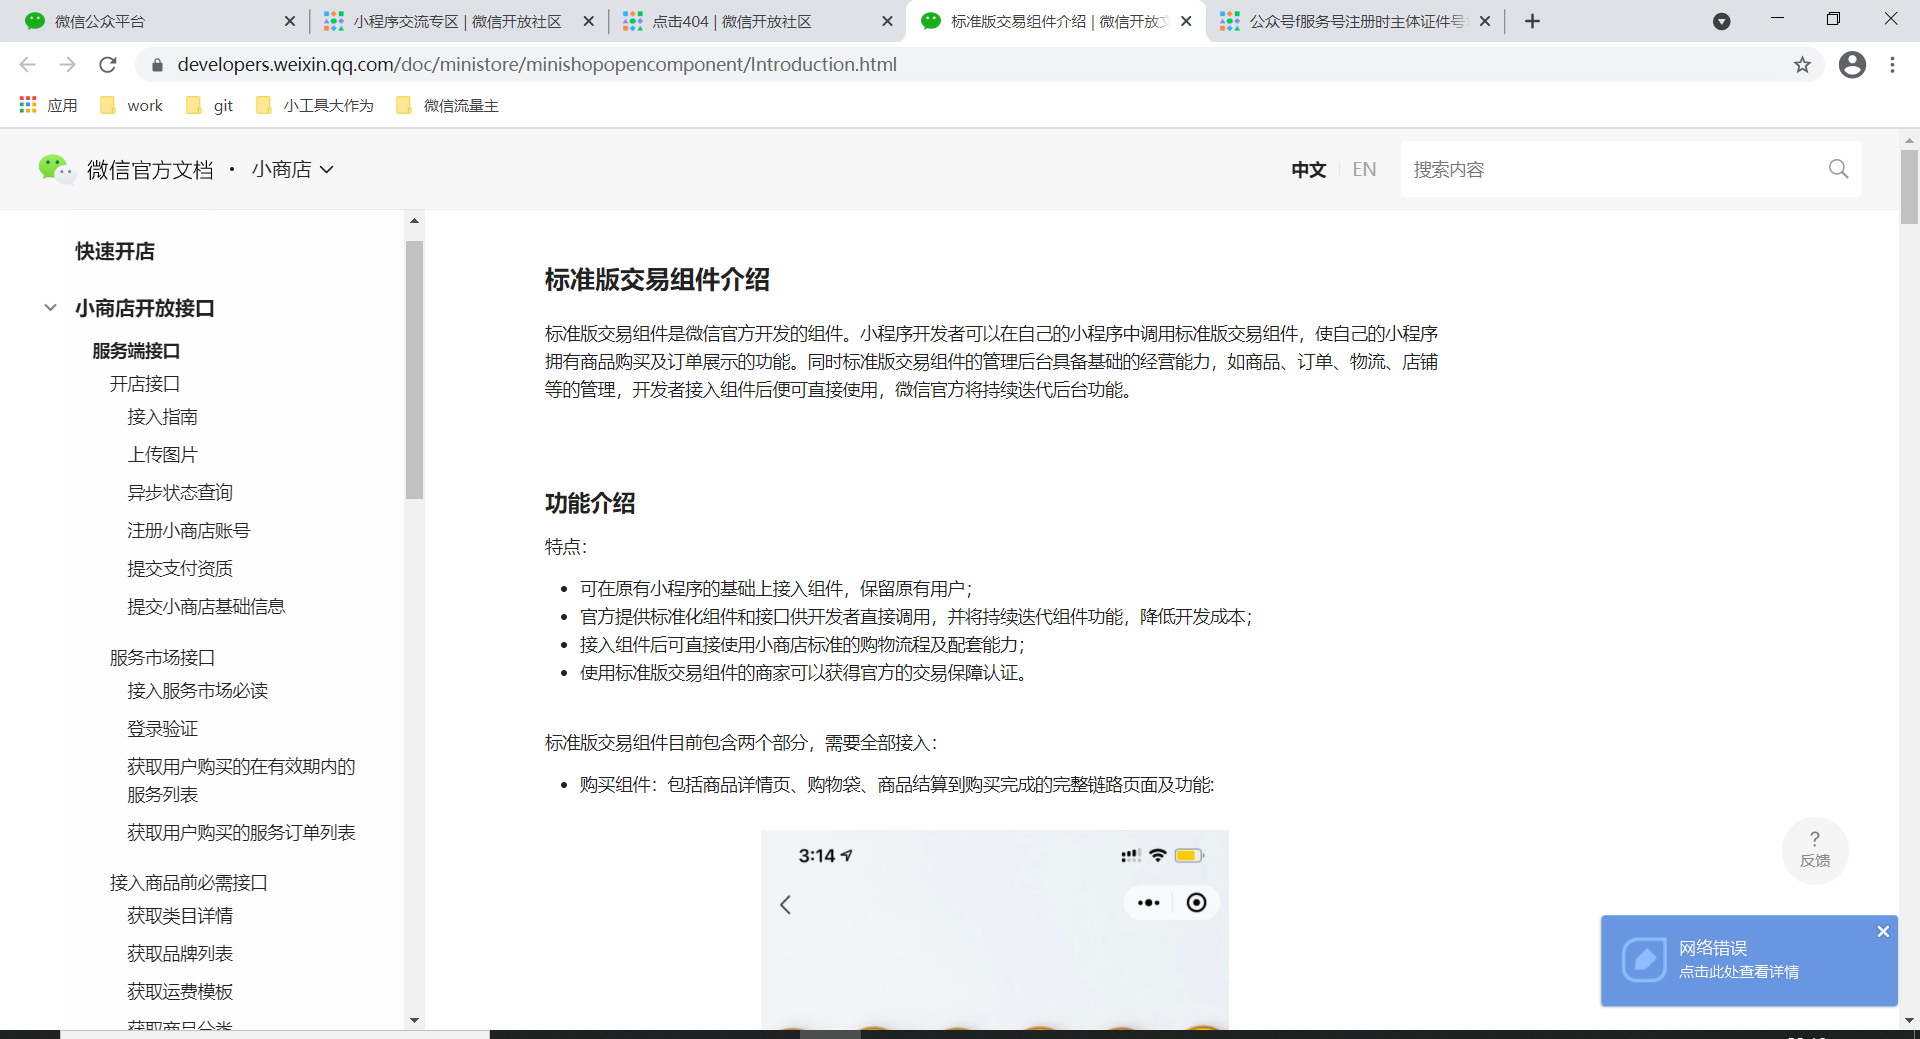Reload the current page
The height and width of the screenshot is (1039, 1920).
click(x=108, y=65)
